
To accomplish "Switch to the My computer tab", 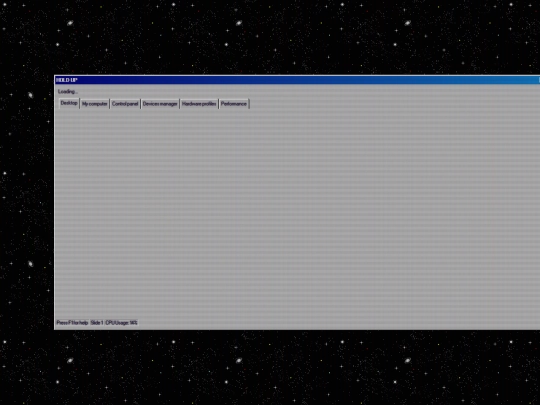I will tap(95, 104).
